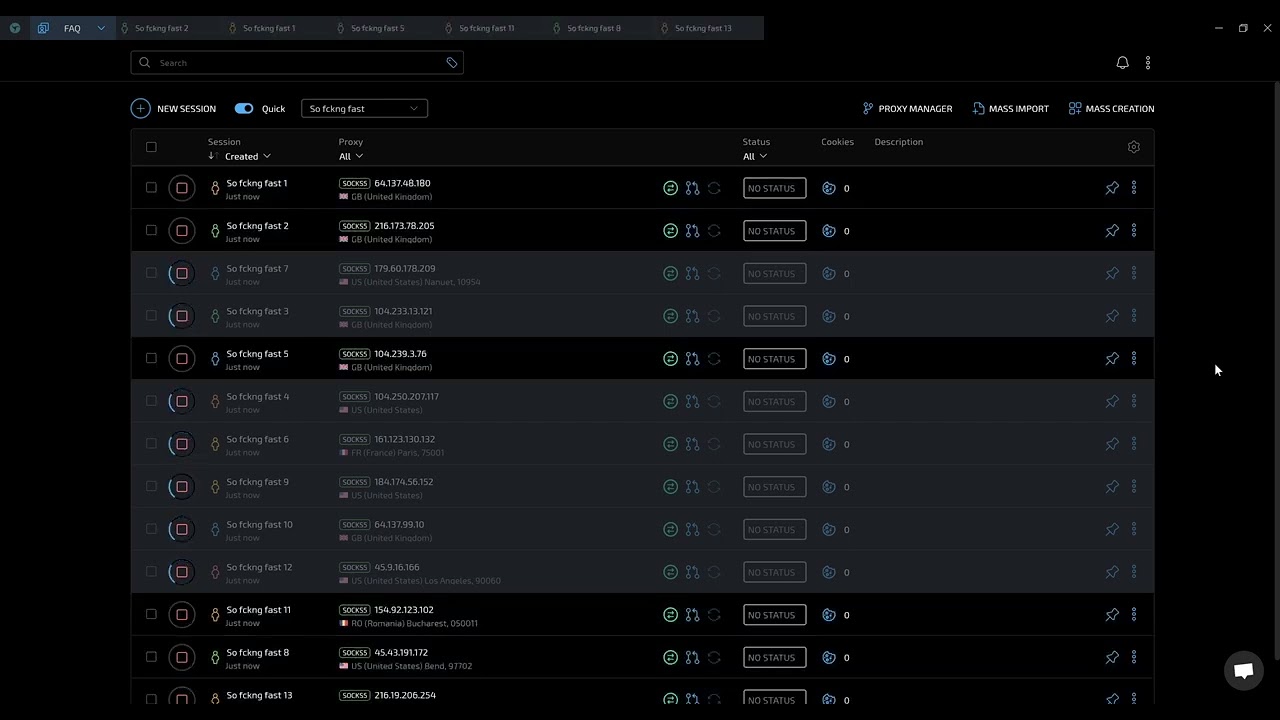This screenshot has height=720, width=1280.
Task: Open top-right kebab menu near bell
Action: click(x=1148, y=62)
